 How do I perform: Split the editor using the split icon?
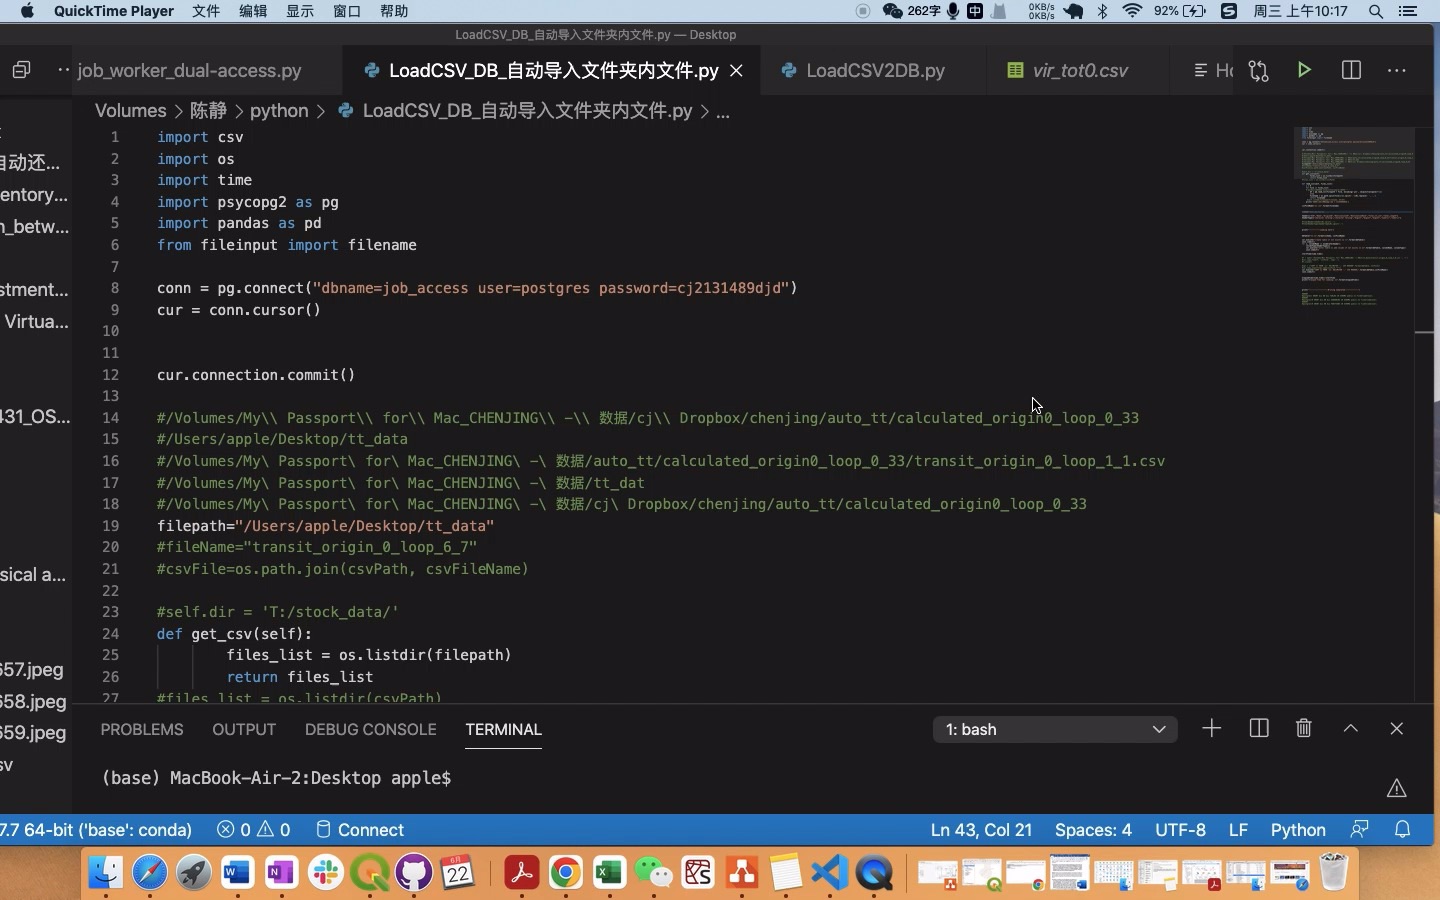point(1350,70)
